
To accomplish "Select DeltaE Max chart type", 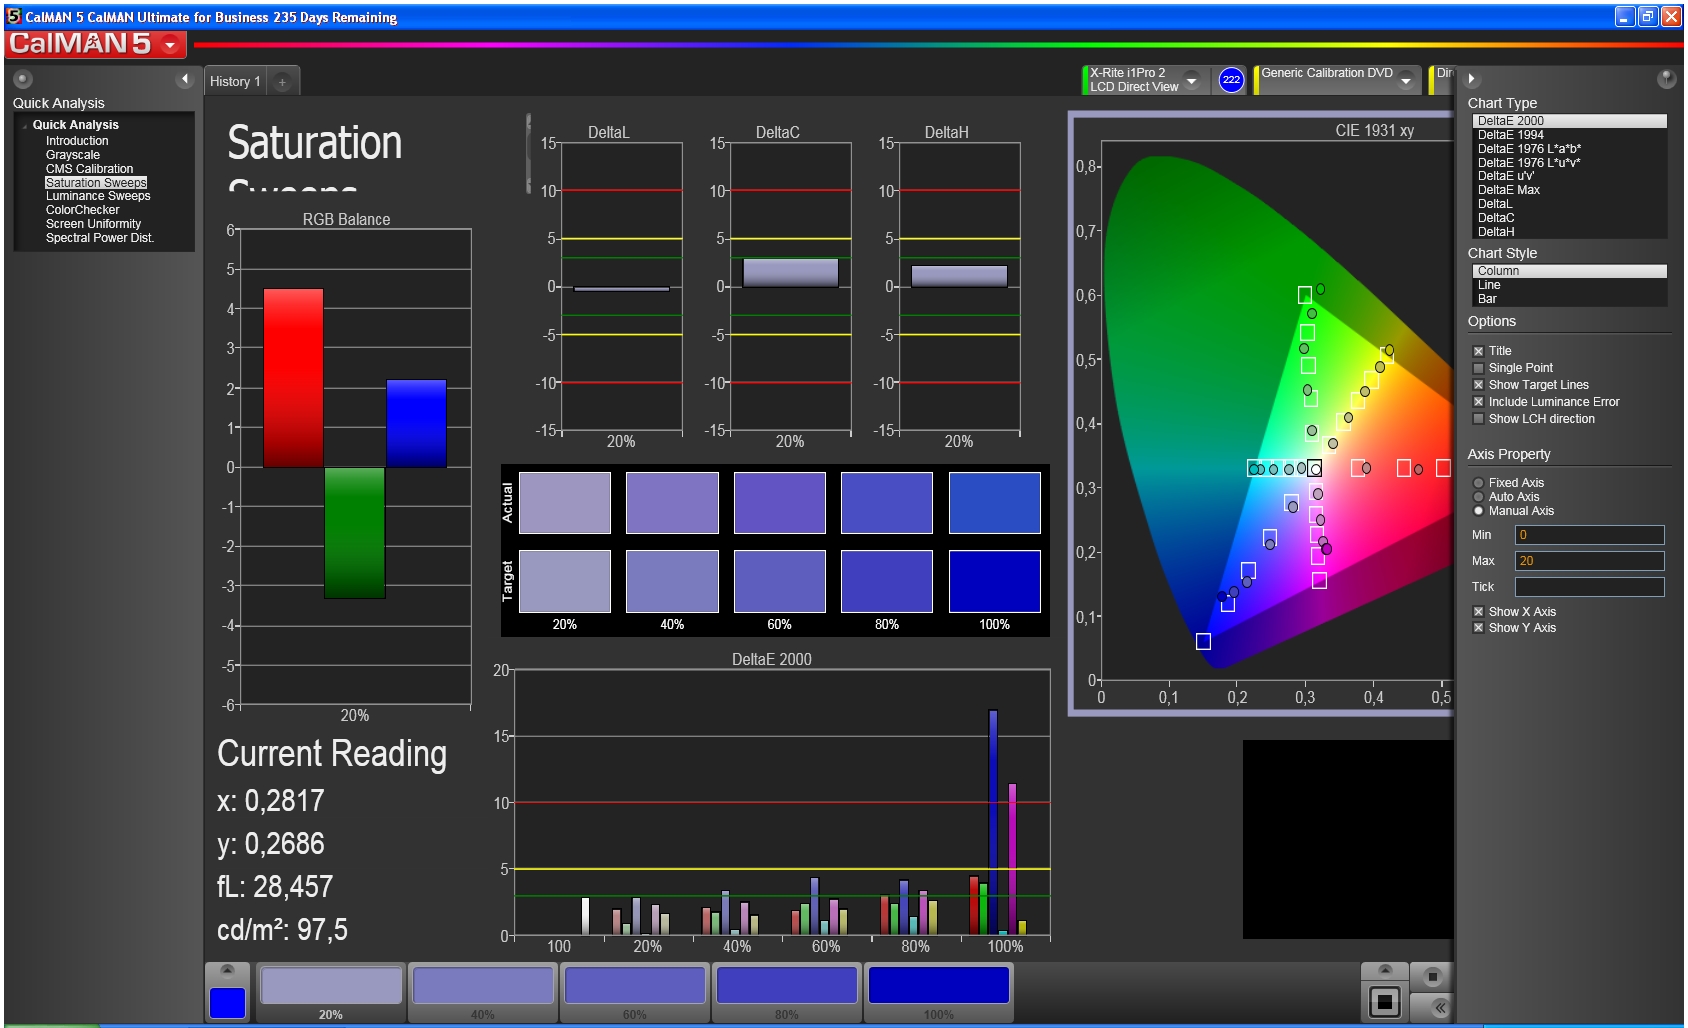I will 1569,190.
